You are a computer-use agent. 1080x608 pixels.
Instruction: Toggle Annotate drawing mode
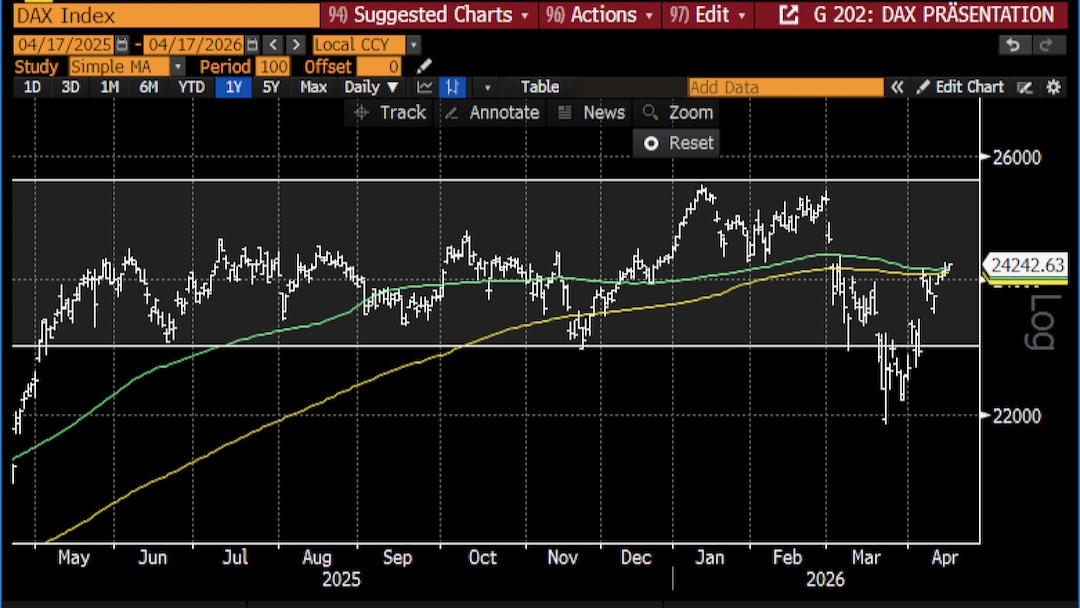click(x=491, y=113)
